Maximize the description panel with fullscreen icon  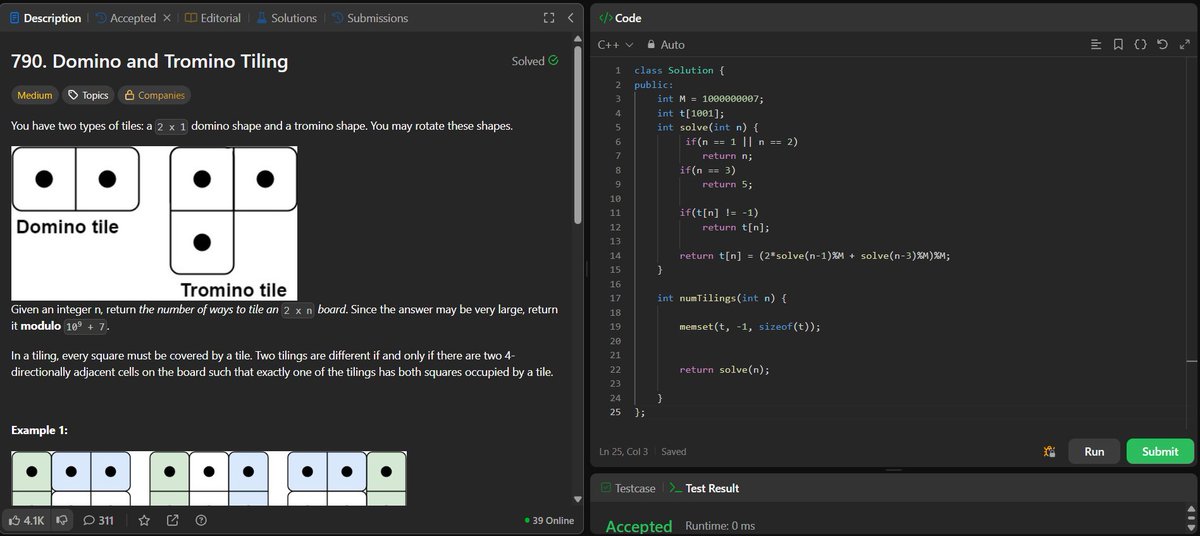pyautogui.click(x=548, y=18)
